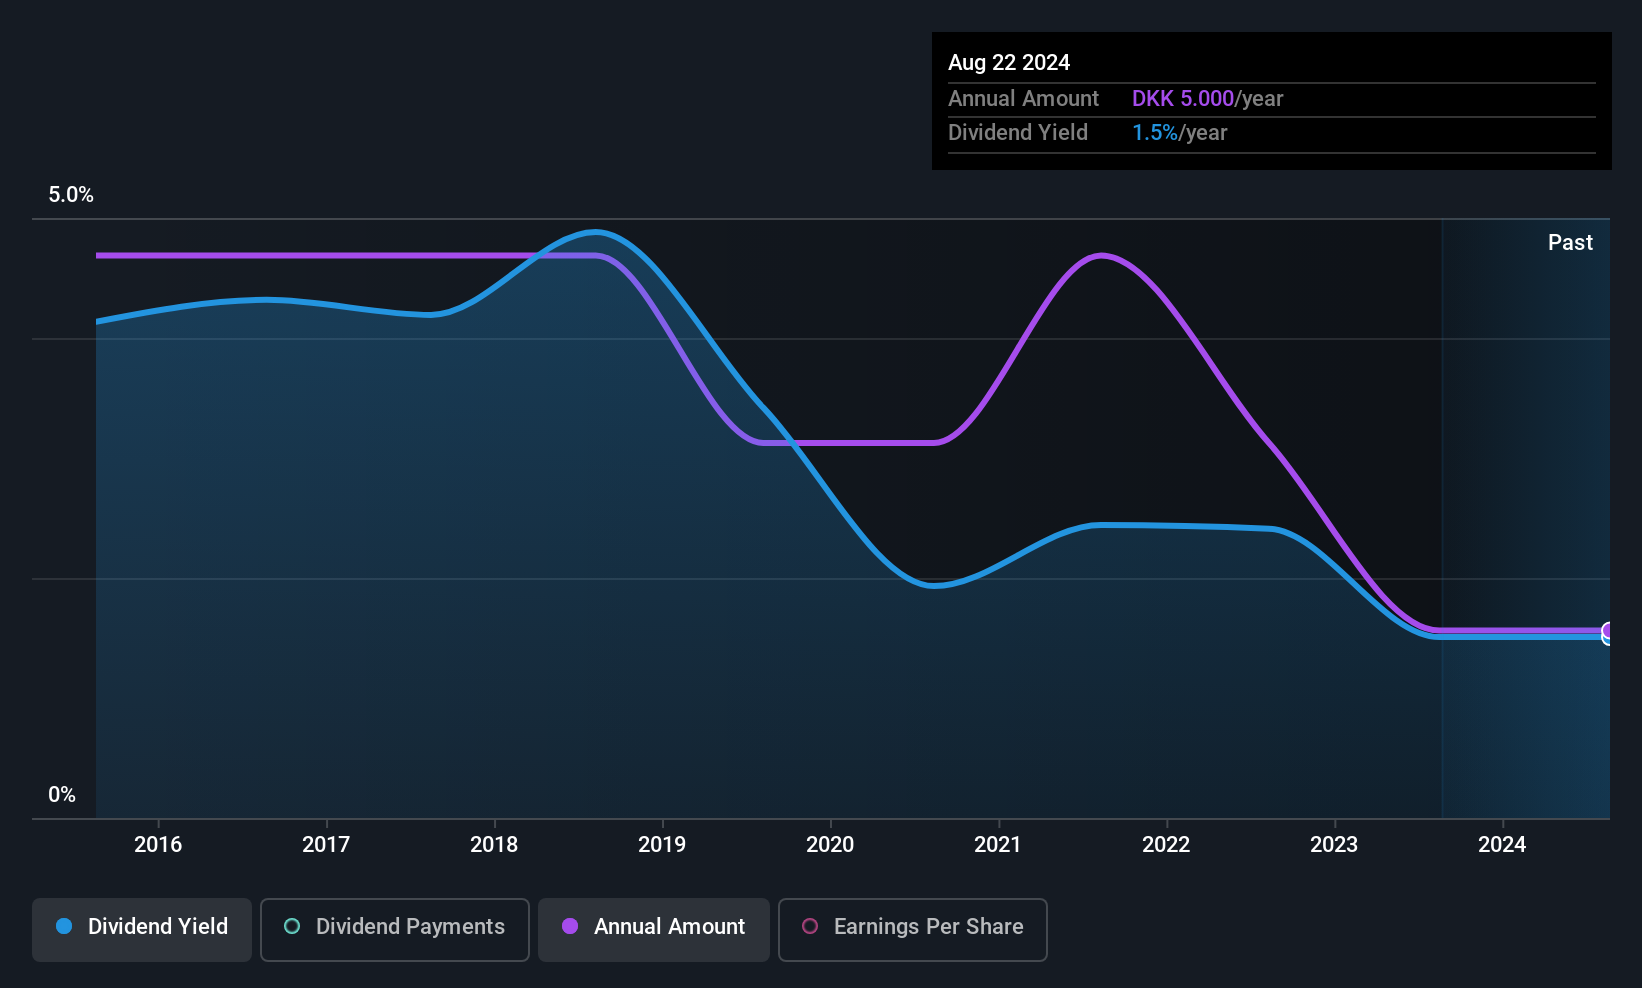Screen dimensions: 1642x988
Task: Click the Aug 22 2024 tooltip date
Action: [1009, 62]
